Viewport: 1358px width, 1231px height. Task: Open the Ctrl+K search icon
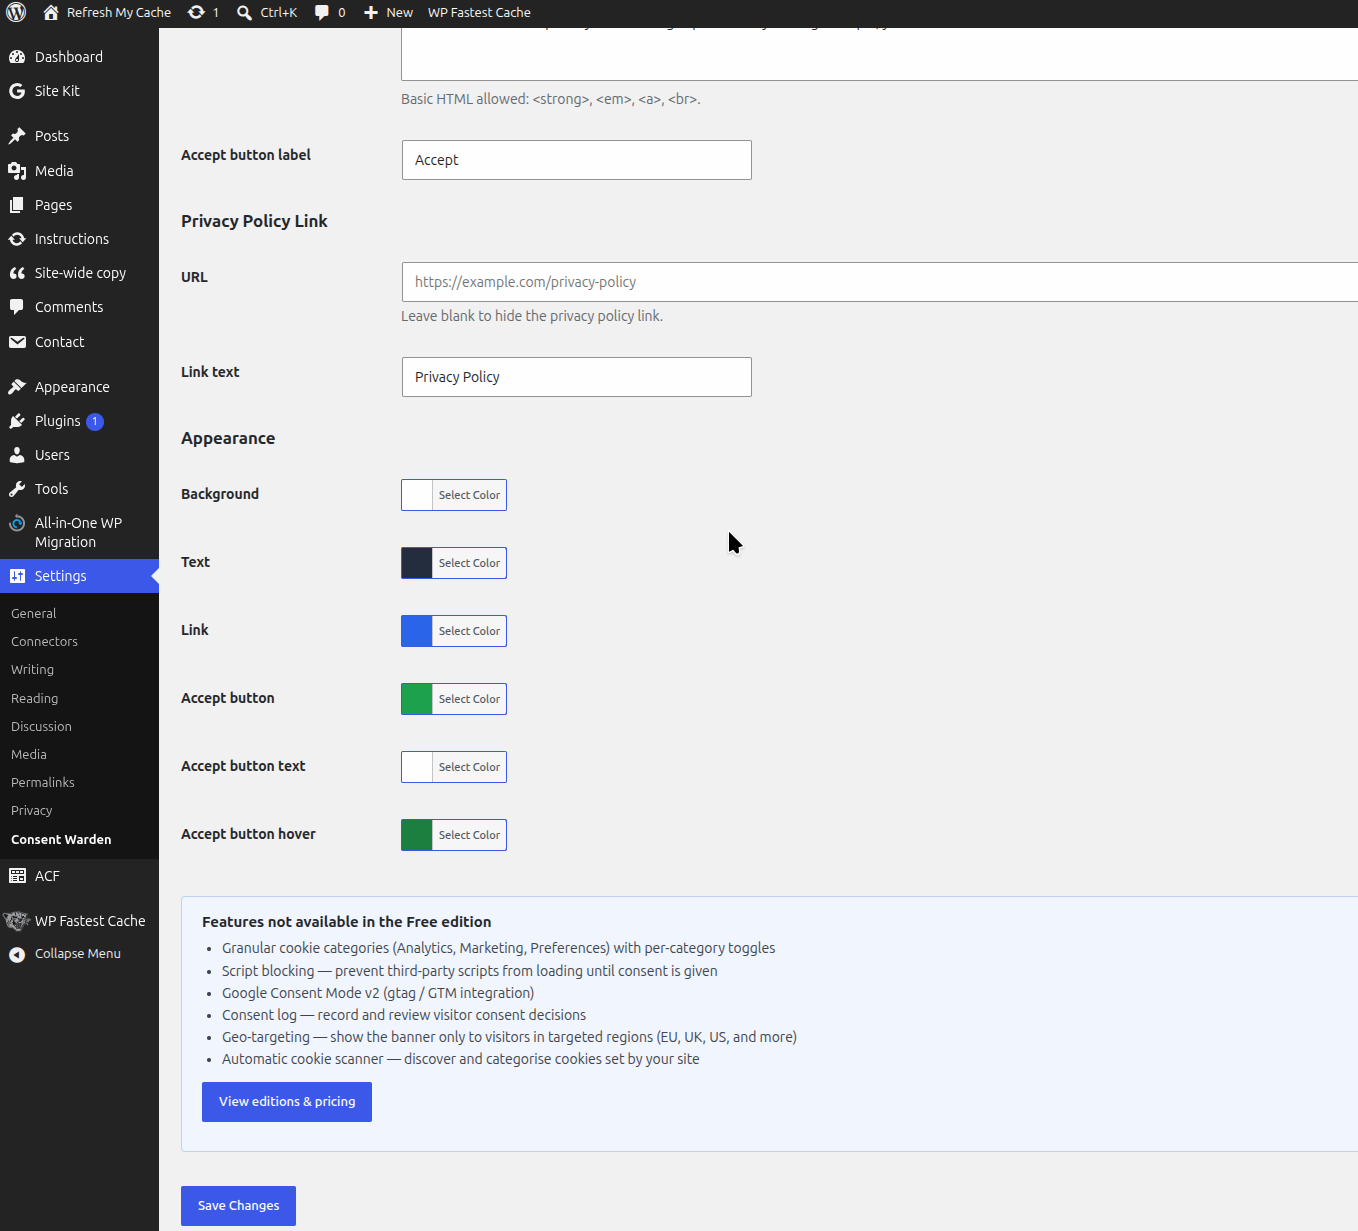point(244,12)
